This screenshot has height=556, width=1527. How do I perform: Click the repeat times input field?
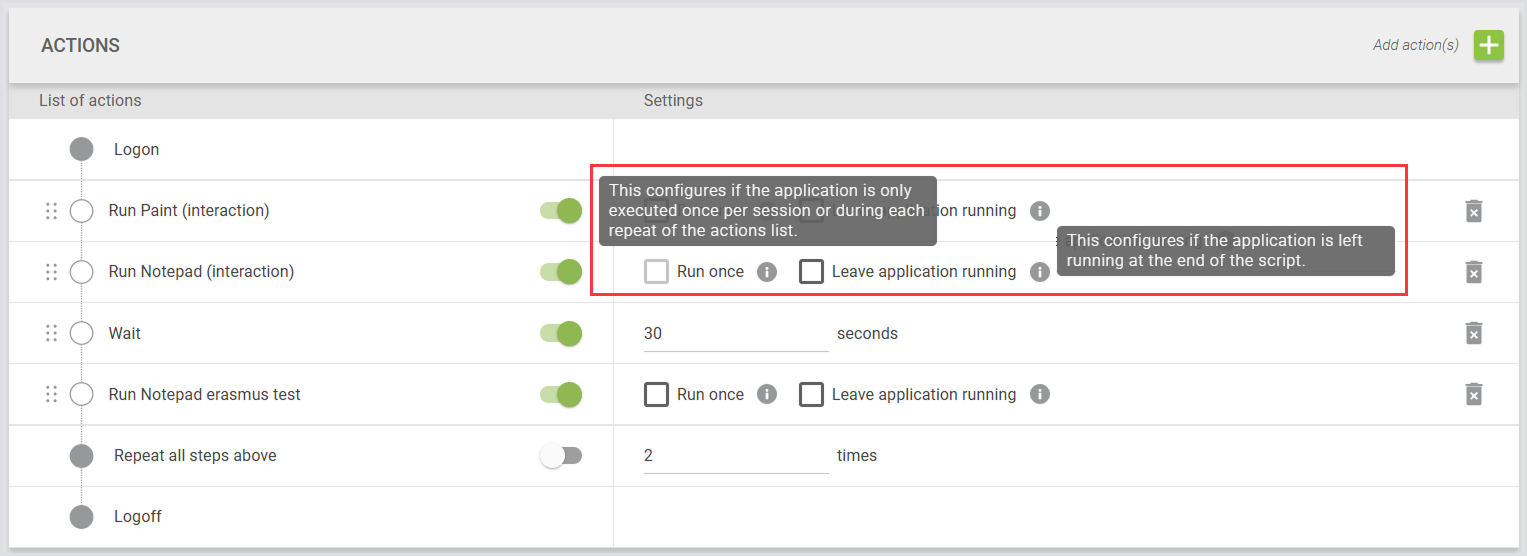pos(735,456)
